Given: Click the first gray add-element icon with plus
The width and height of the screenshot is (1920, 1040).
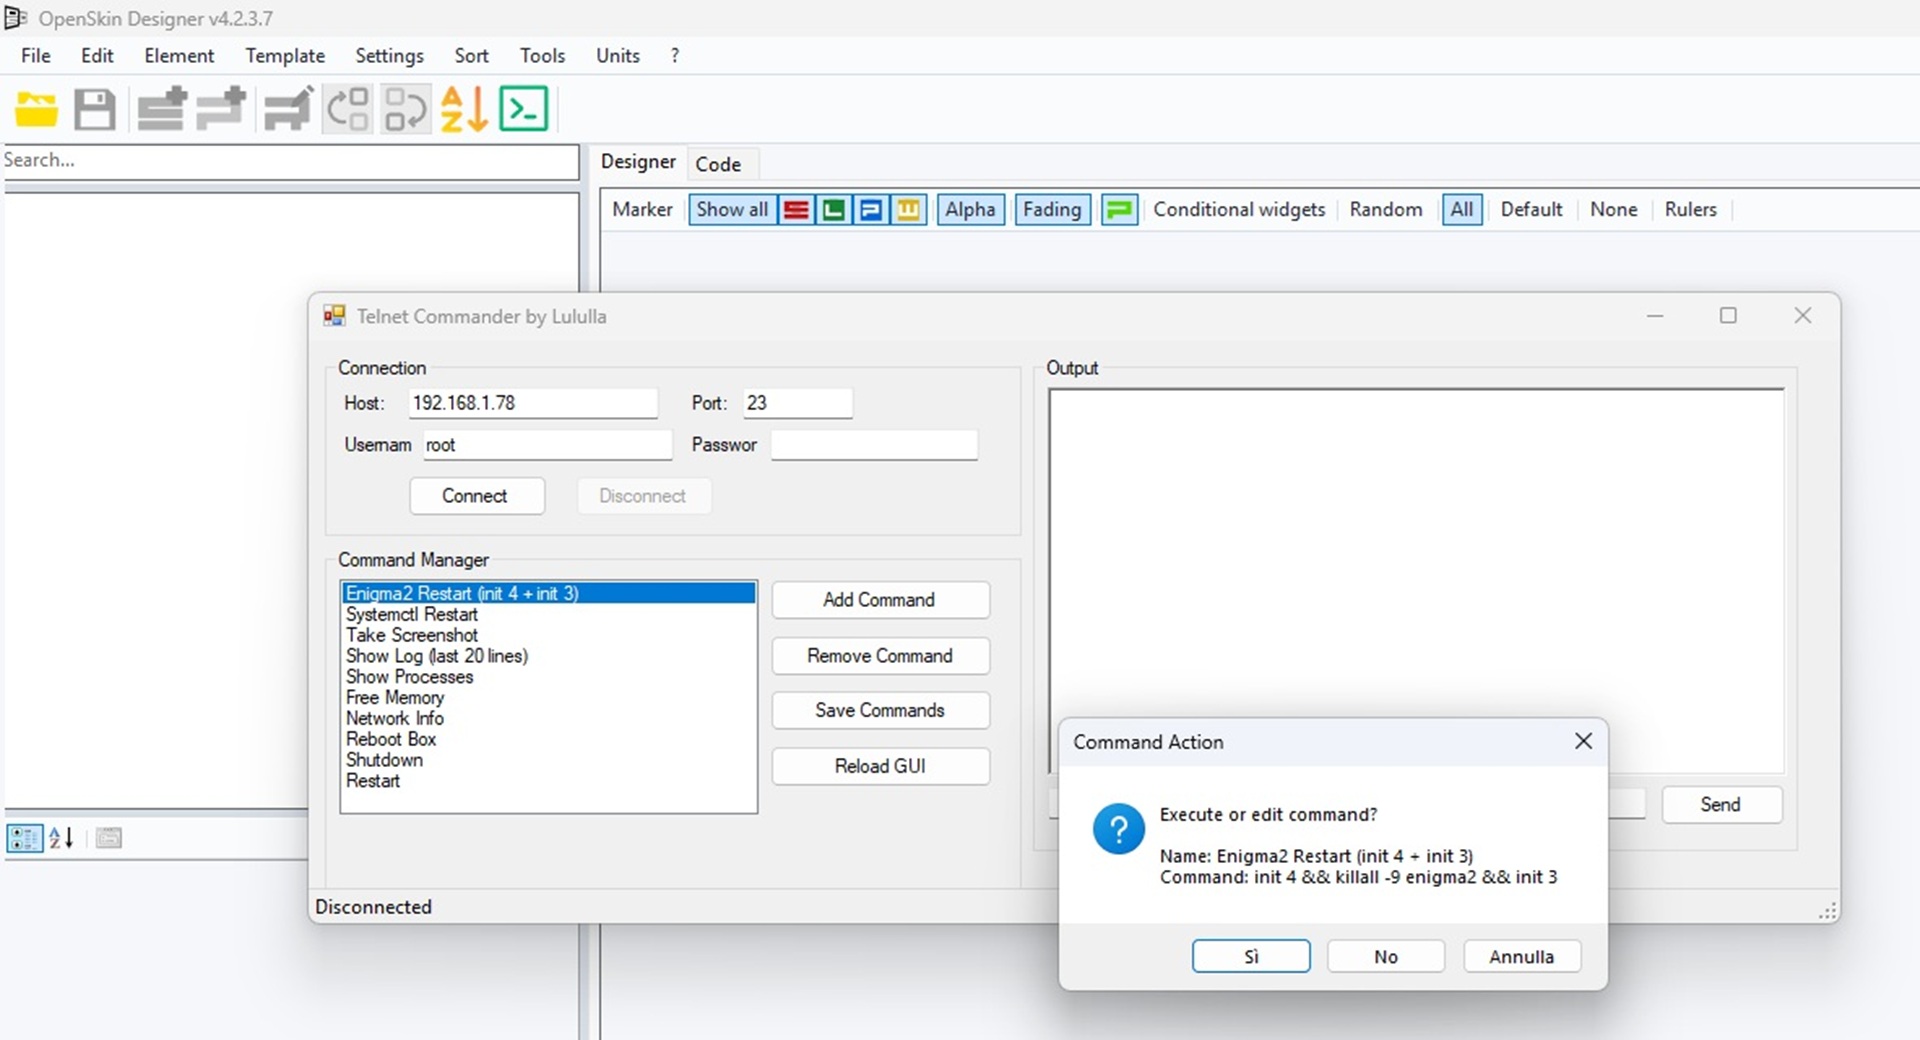Looking at the screenshot, I should (162, 109).
